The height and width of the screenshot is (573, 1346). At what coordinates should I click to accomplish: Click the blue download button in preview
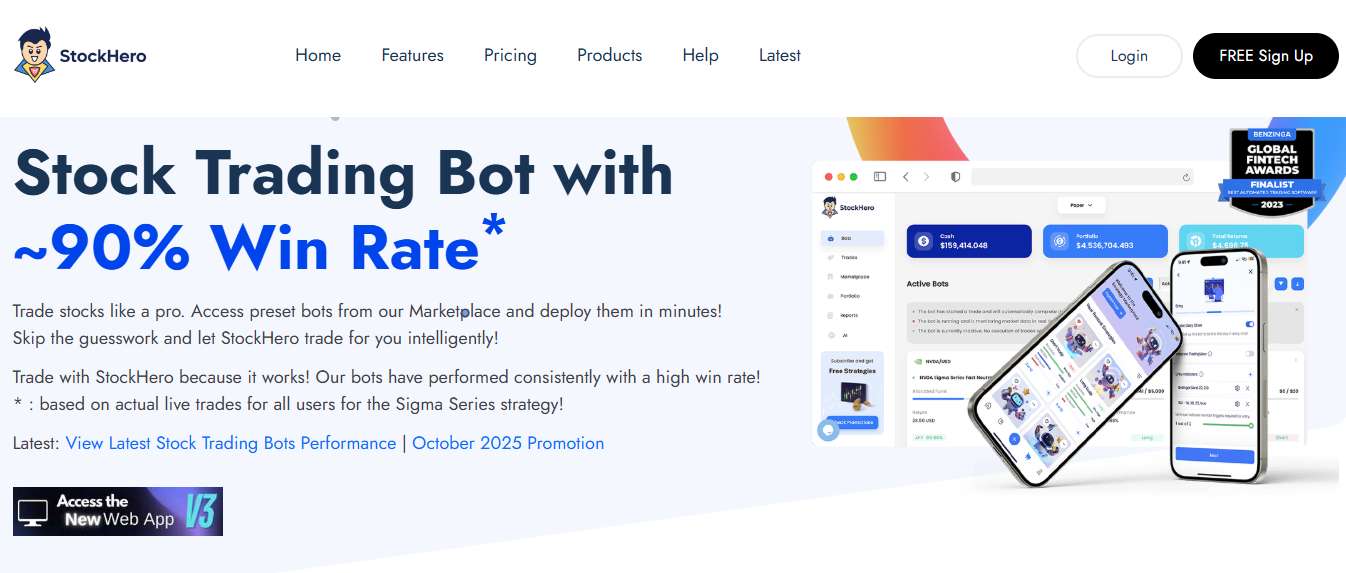pyautogui.click(x=1298, y=284)
